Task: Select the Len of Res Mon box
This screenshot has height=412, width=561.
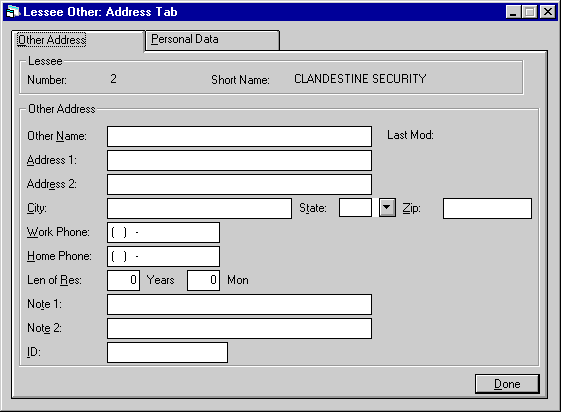Action: point(203,280)
